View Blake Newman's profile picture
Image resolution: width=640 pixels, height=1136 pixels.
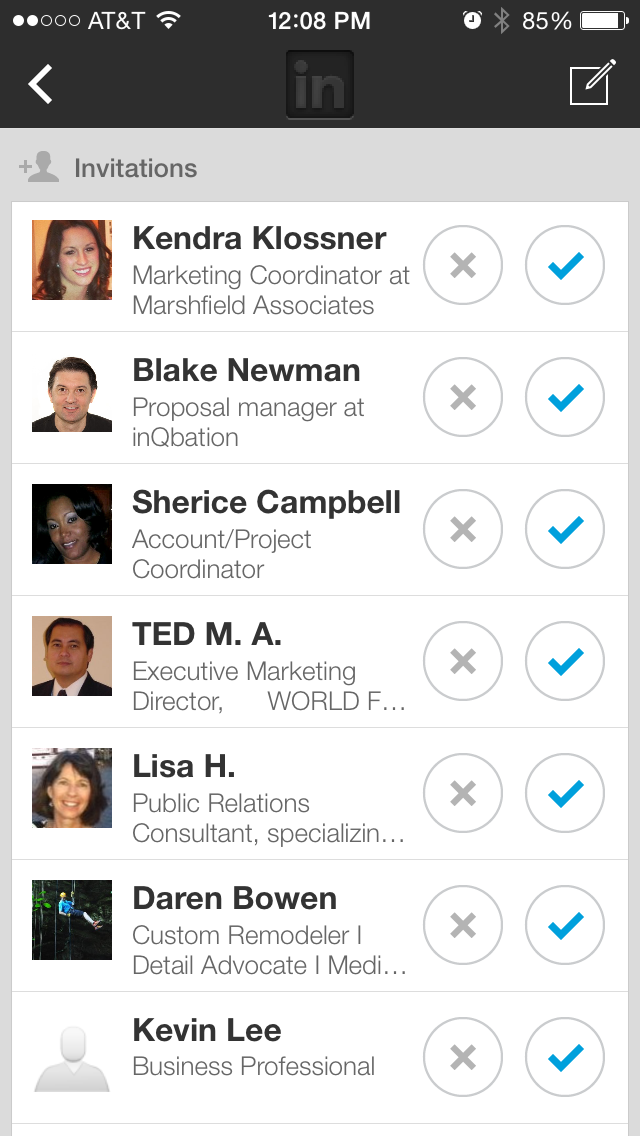(x=72, y=393)
